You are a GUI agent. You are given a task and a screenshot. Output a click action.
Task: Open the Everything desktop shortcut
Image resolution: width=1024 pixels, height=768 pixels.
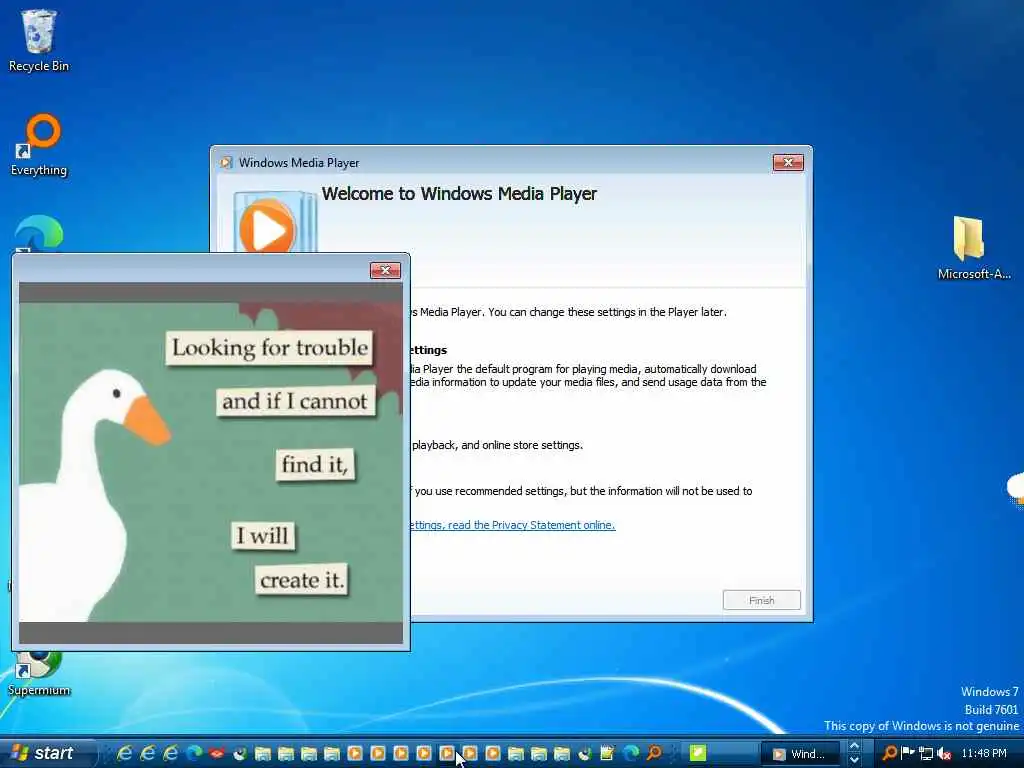click(x=39, y=145)
